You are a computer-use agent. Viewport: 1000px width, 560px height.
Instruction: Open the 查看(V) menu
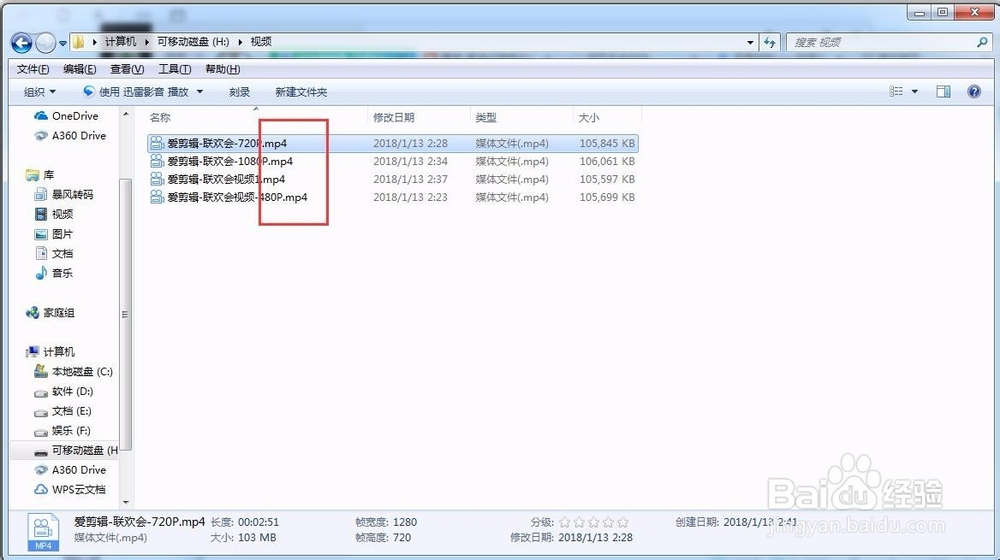127,69
